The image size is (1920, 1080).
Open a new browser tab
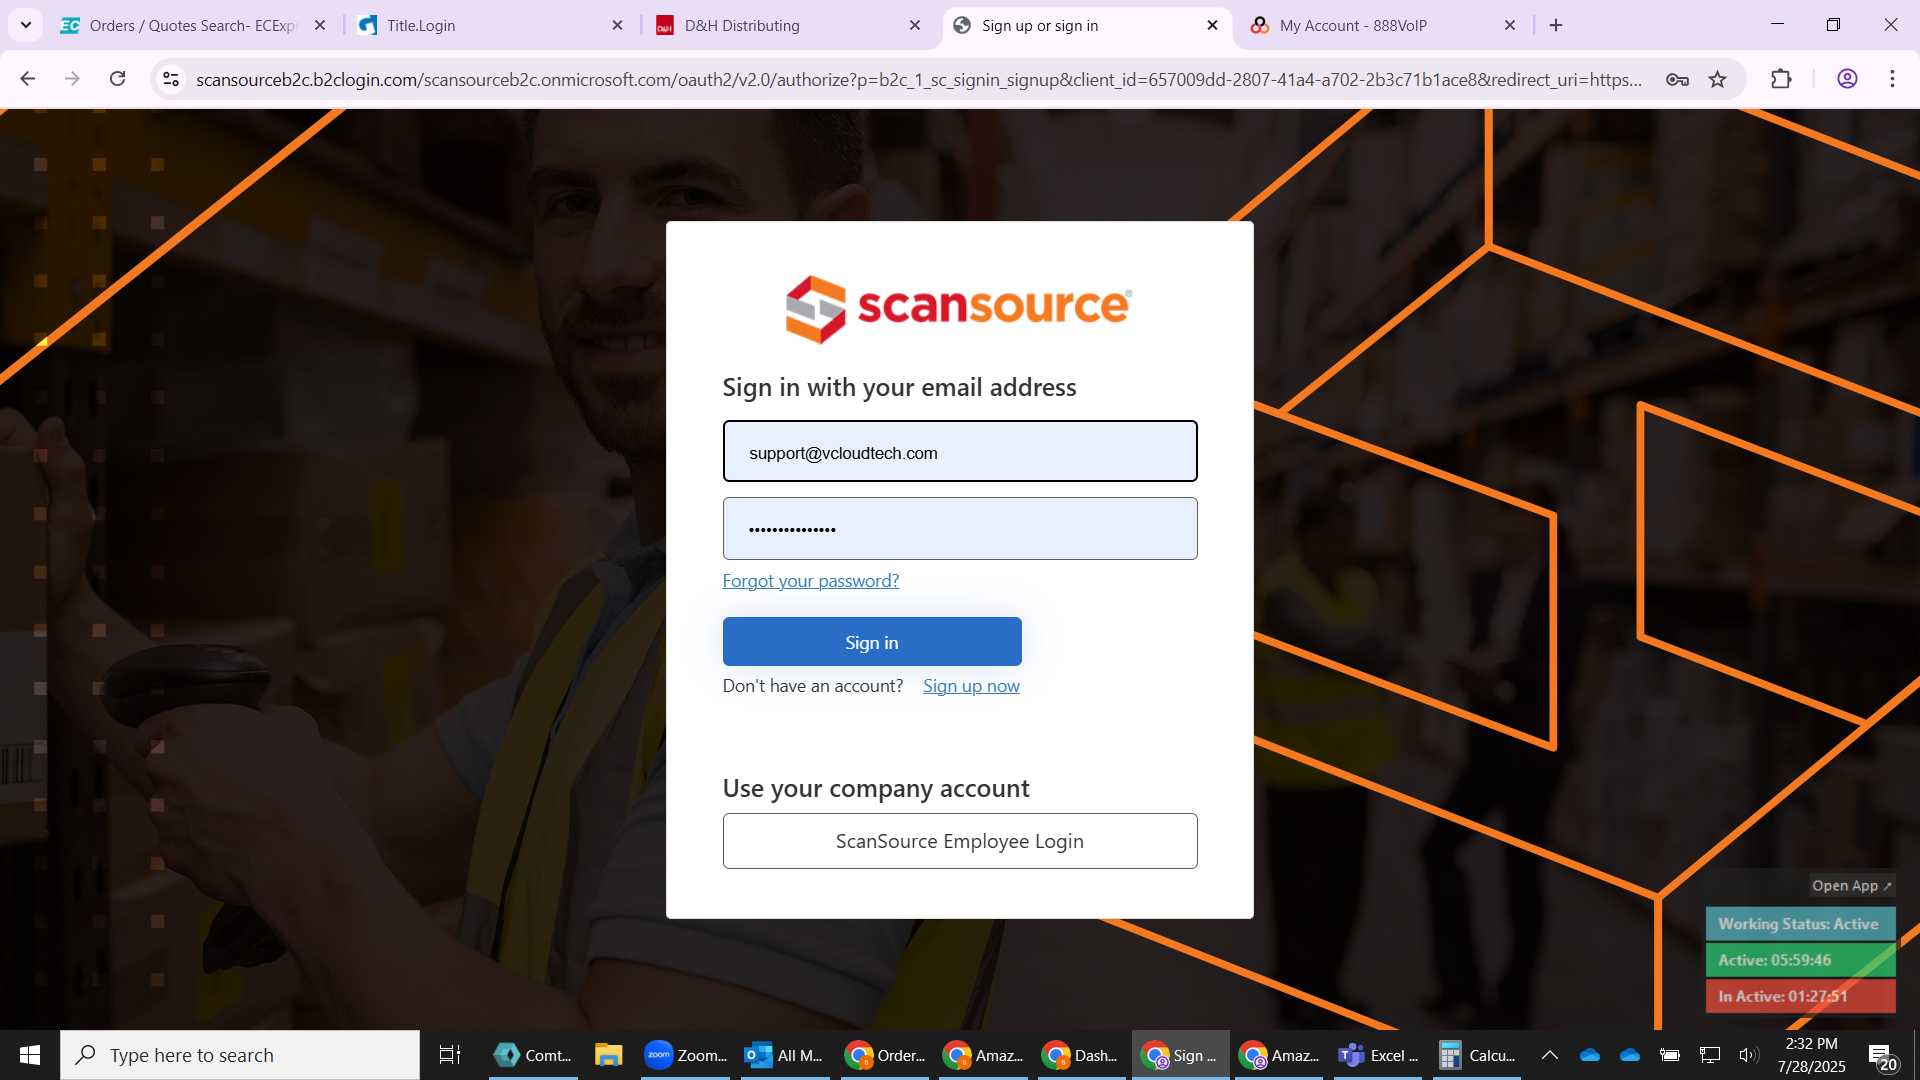[1556, 25]
